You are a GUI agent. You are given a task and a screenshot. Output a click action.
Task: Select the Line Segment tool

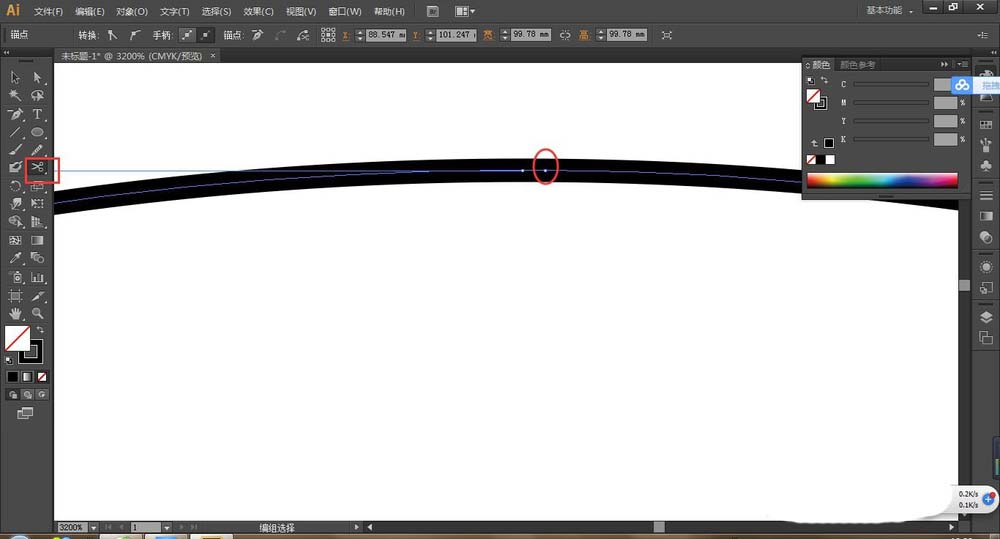point(15,133)
